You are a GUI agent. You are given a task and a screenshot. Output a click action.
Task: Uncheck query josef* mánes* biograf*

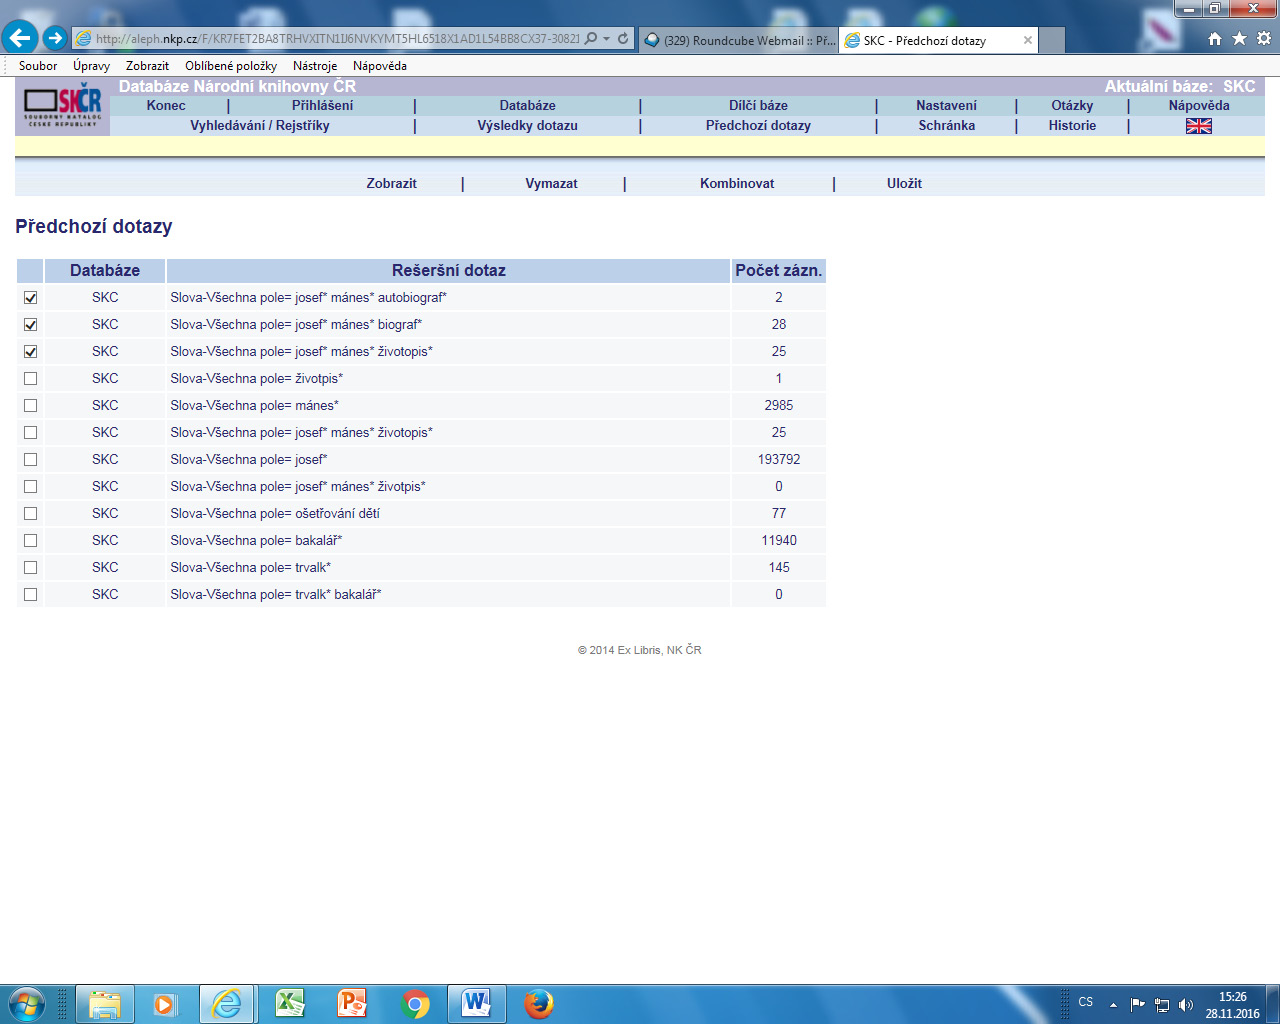point(30,325)
